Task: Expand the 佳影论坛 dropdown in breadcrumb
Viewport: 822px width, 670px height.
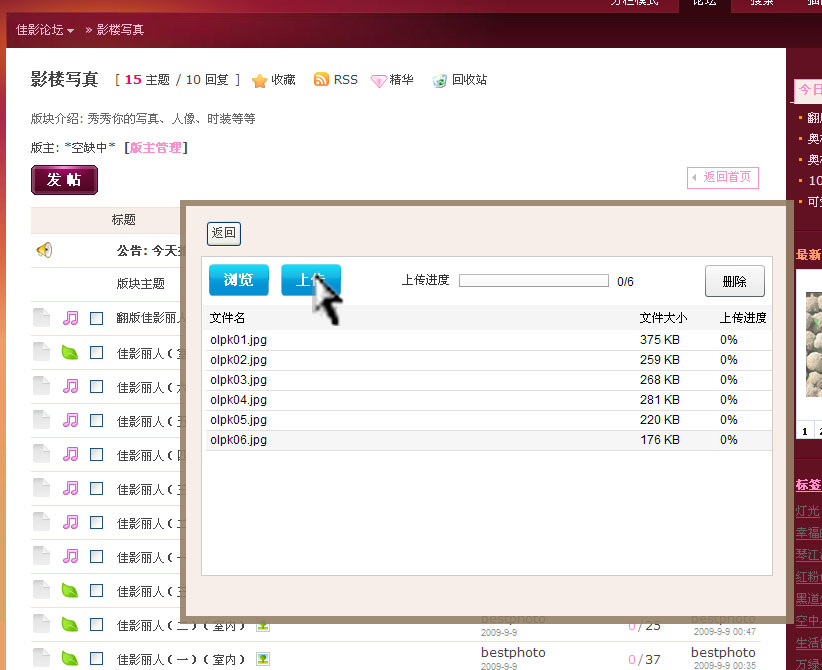Action: click(x=45, y=30)
